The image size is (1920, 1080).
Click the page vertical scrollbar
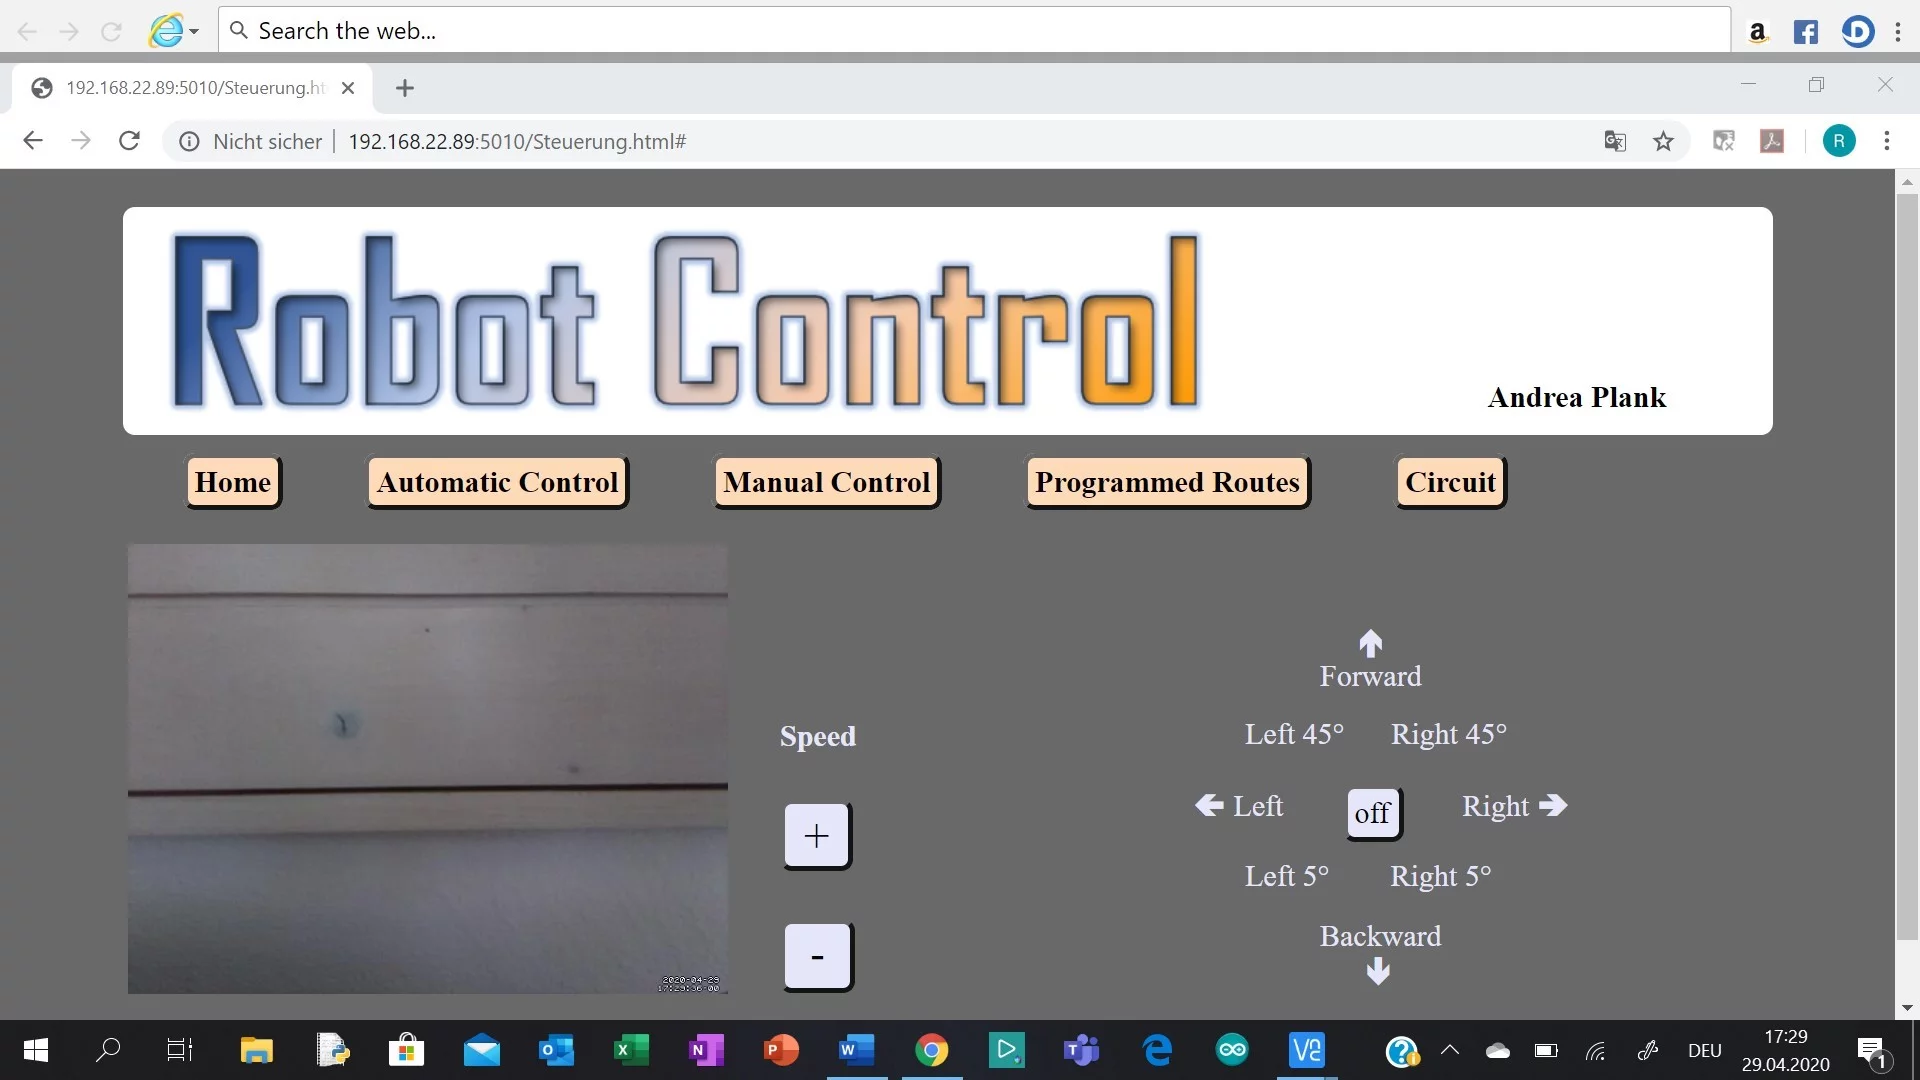[x=1907, y=565]
